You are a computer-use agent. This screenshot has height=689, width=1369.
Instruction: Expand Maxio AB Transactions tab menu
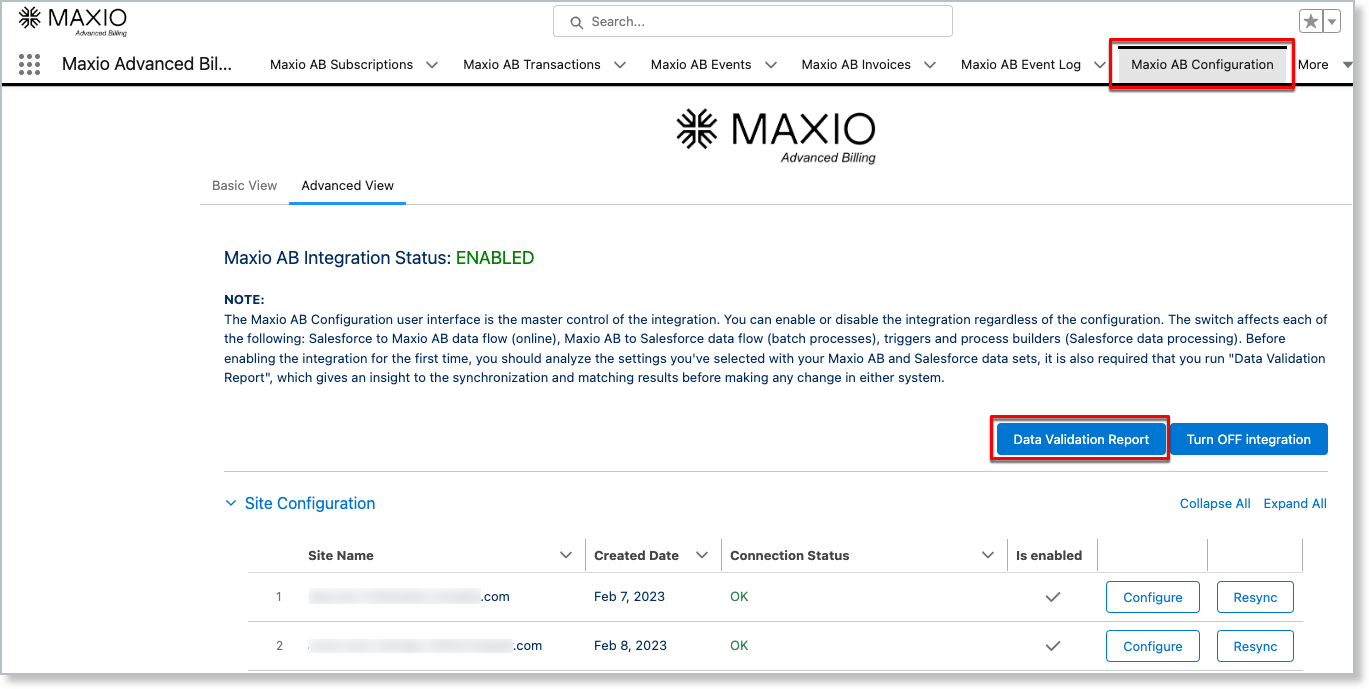coord(620,65)
